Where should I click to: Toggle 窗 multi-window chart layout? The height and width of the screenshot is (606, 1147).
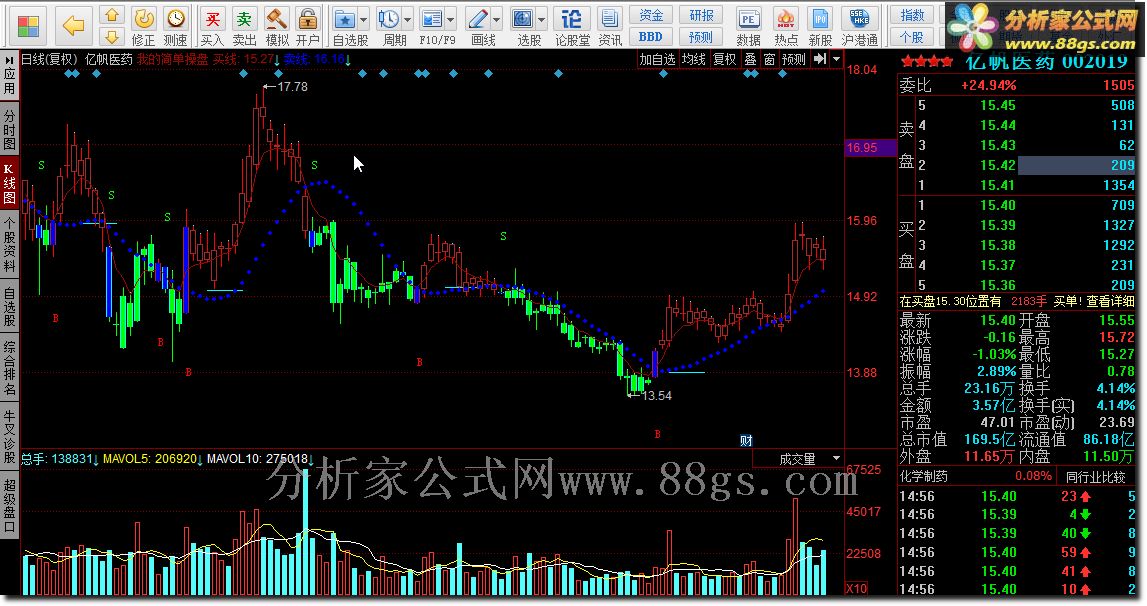pos(769,59)
